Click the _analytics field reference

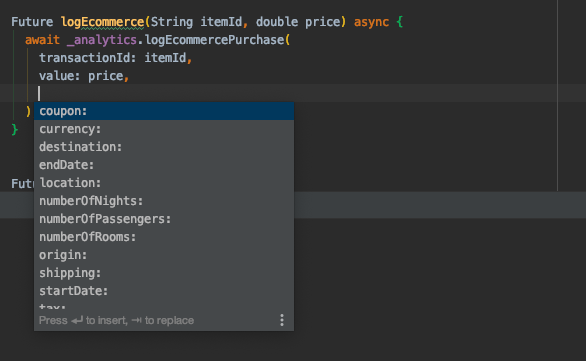click(102, 40)
